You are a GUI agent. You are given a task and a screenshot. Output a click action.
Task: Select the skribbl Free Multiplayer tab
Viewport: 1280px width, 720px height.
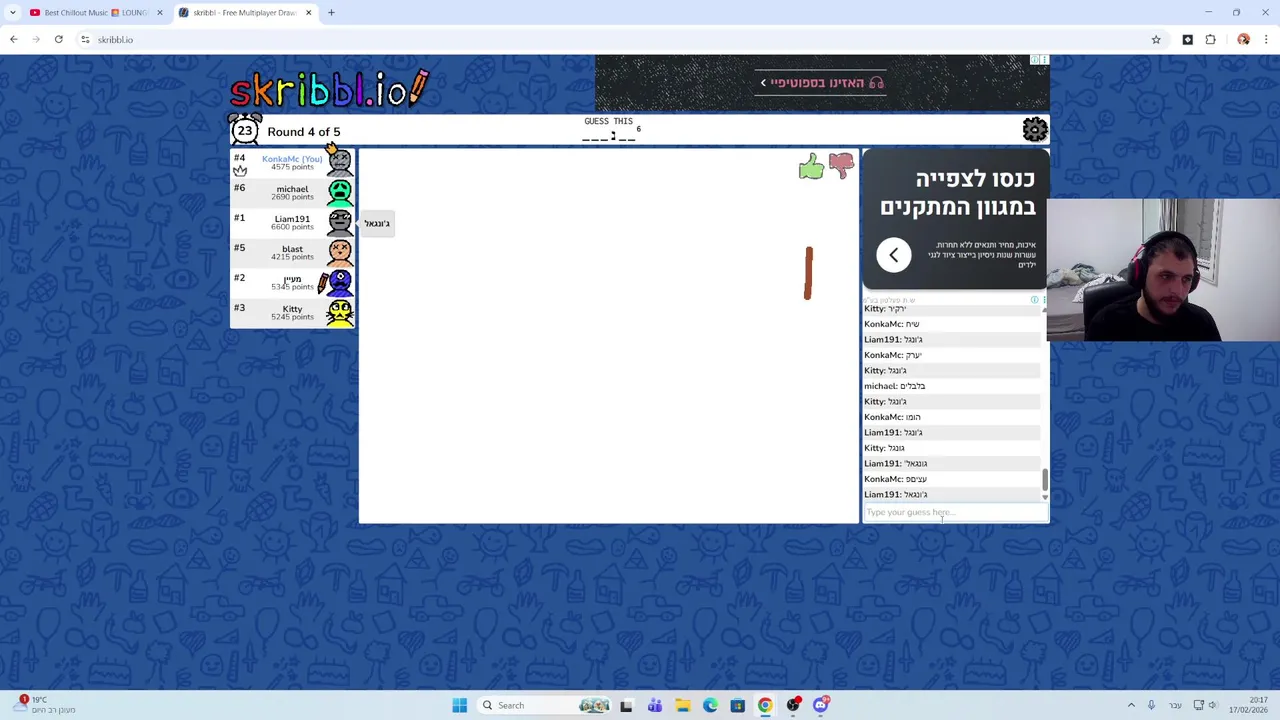point(244,13)
